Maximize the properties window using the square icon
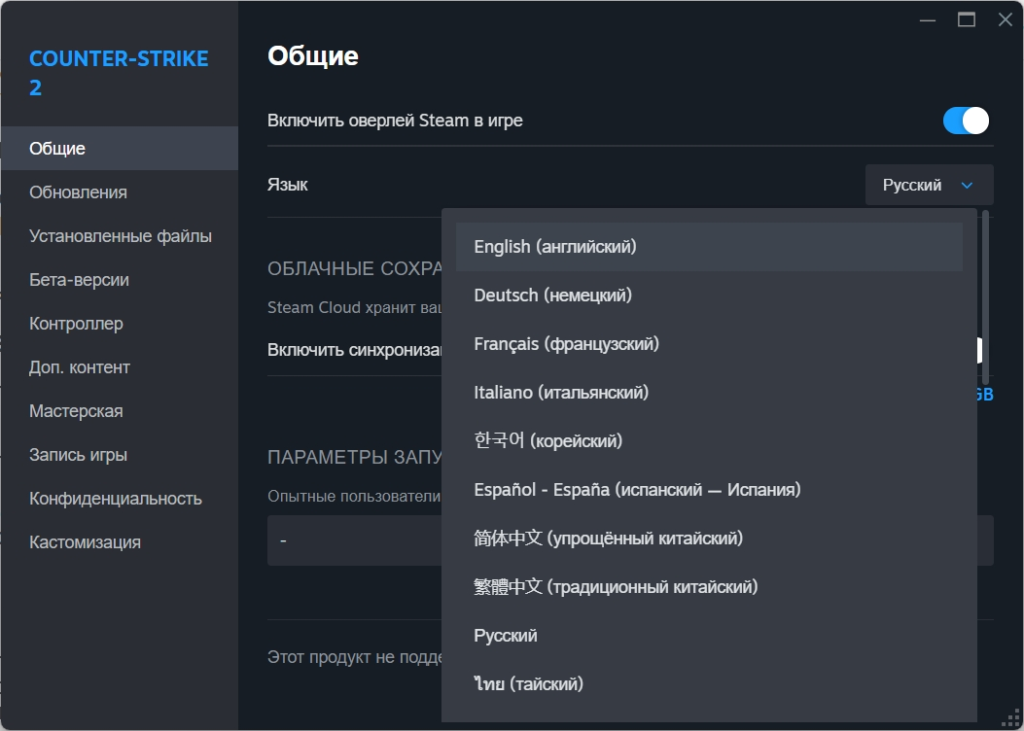The image size is (1024, 731). click(x=966, y=19)
